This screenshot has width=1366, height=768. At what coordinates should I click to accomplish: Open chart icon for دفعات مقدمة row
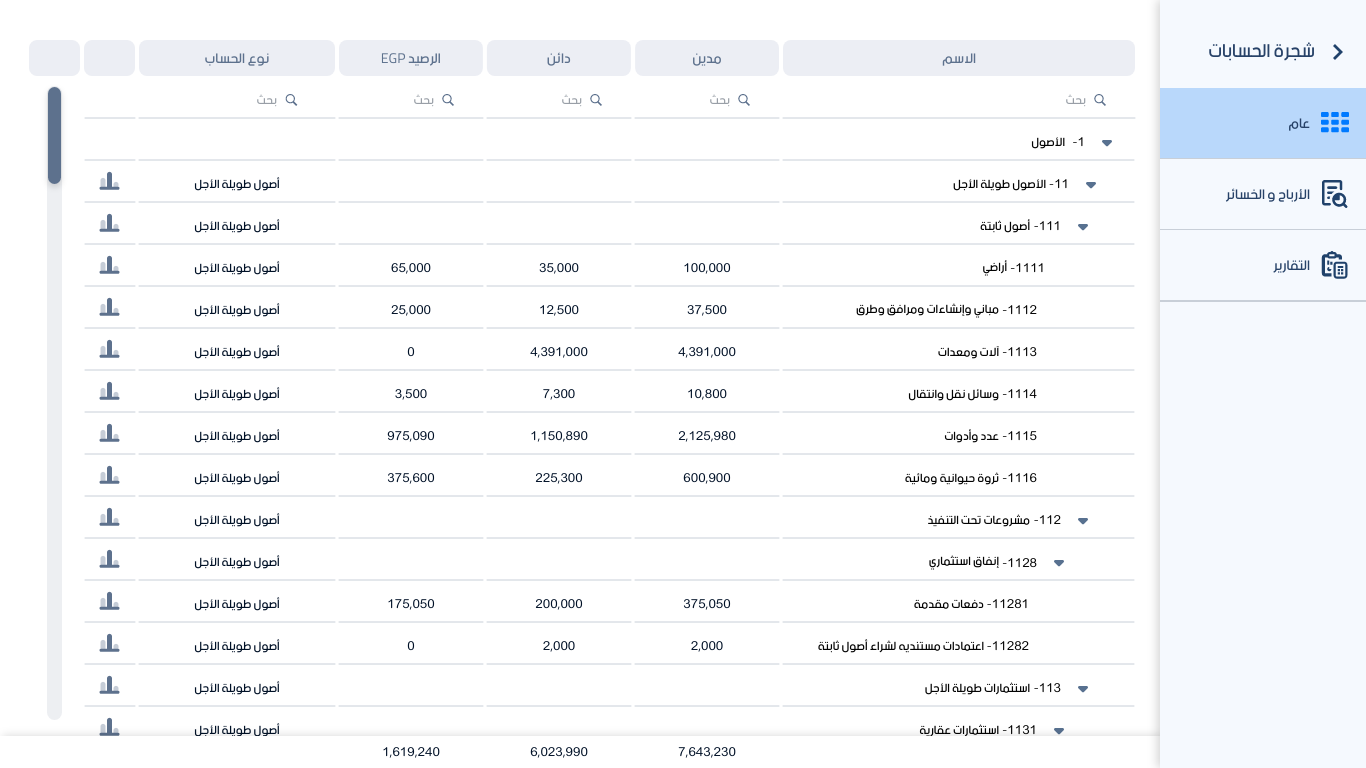tap(109, 603)
